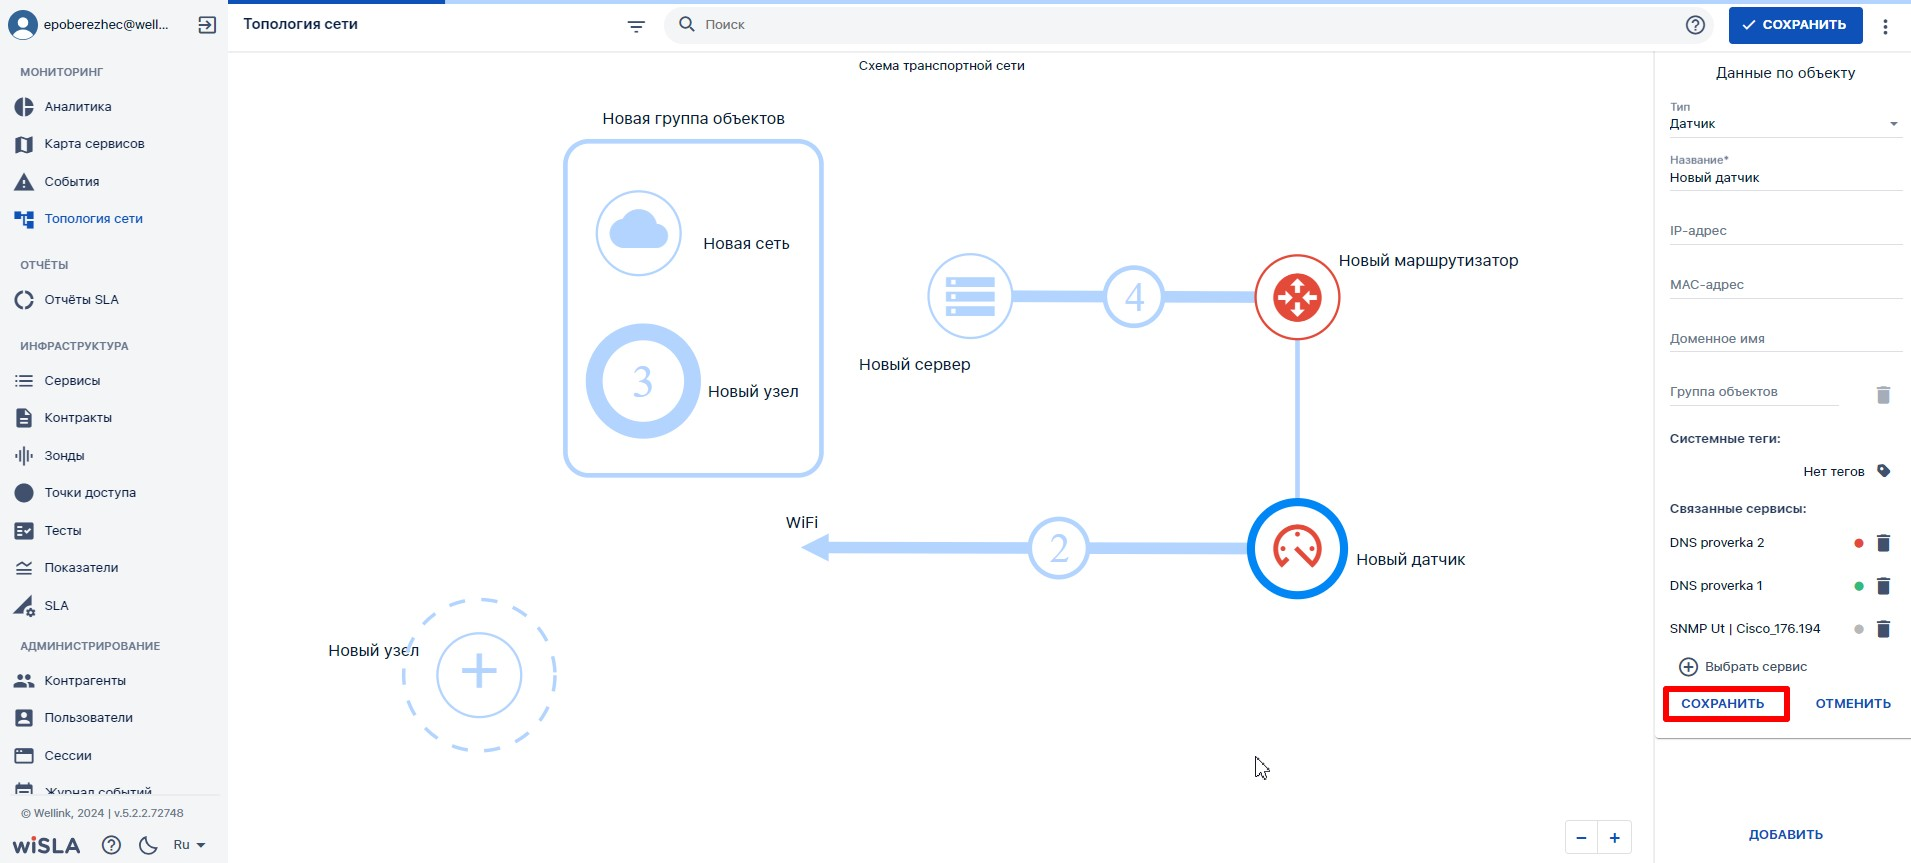Remove the SNMP Ut Cisco service

pyautogui.click(x=1883, y=629)
